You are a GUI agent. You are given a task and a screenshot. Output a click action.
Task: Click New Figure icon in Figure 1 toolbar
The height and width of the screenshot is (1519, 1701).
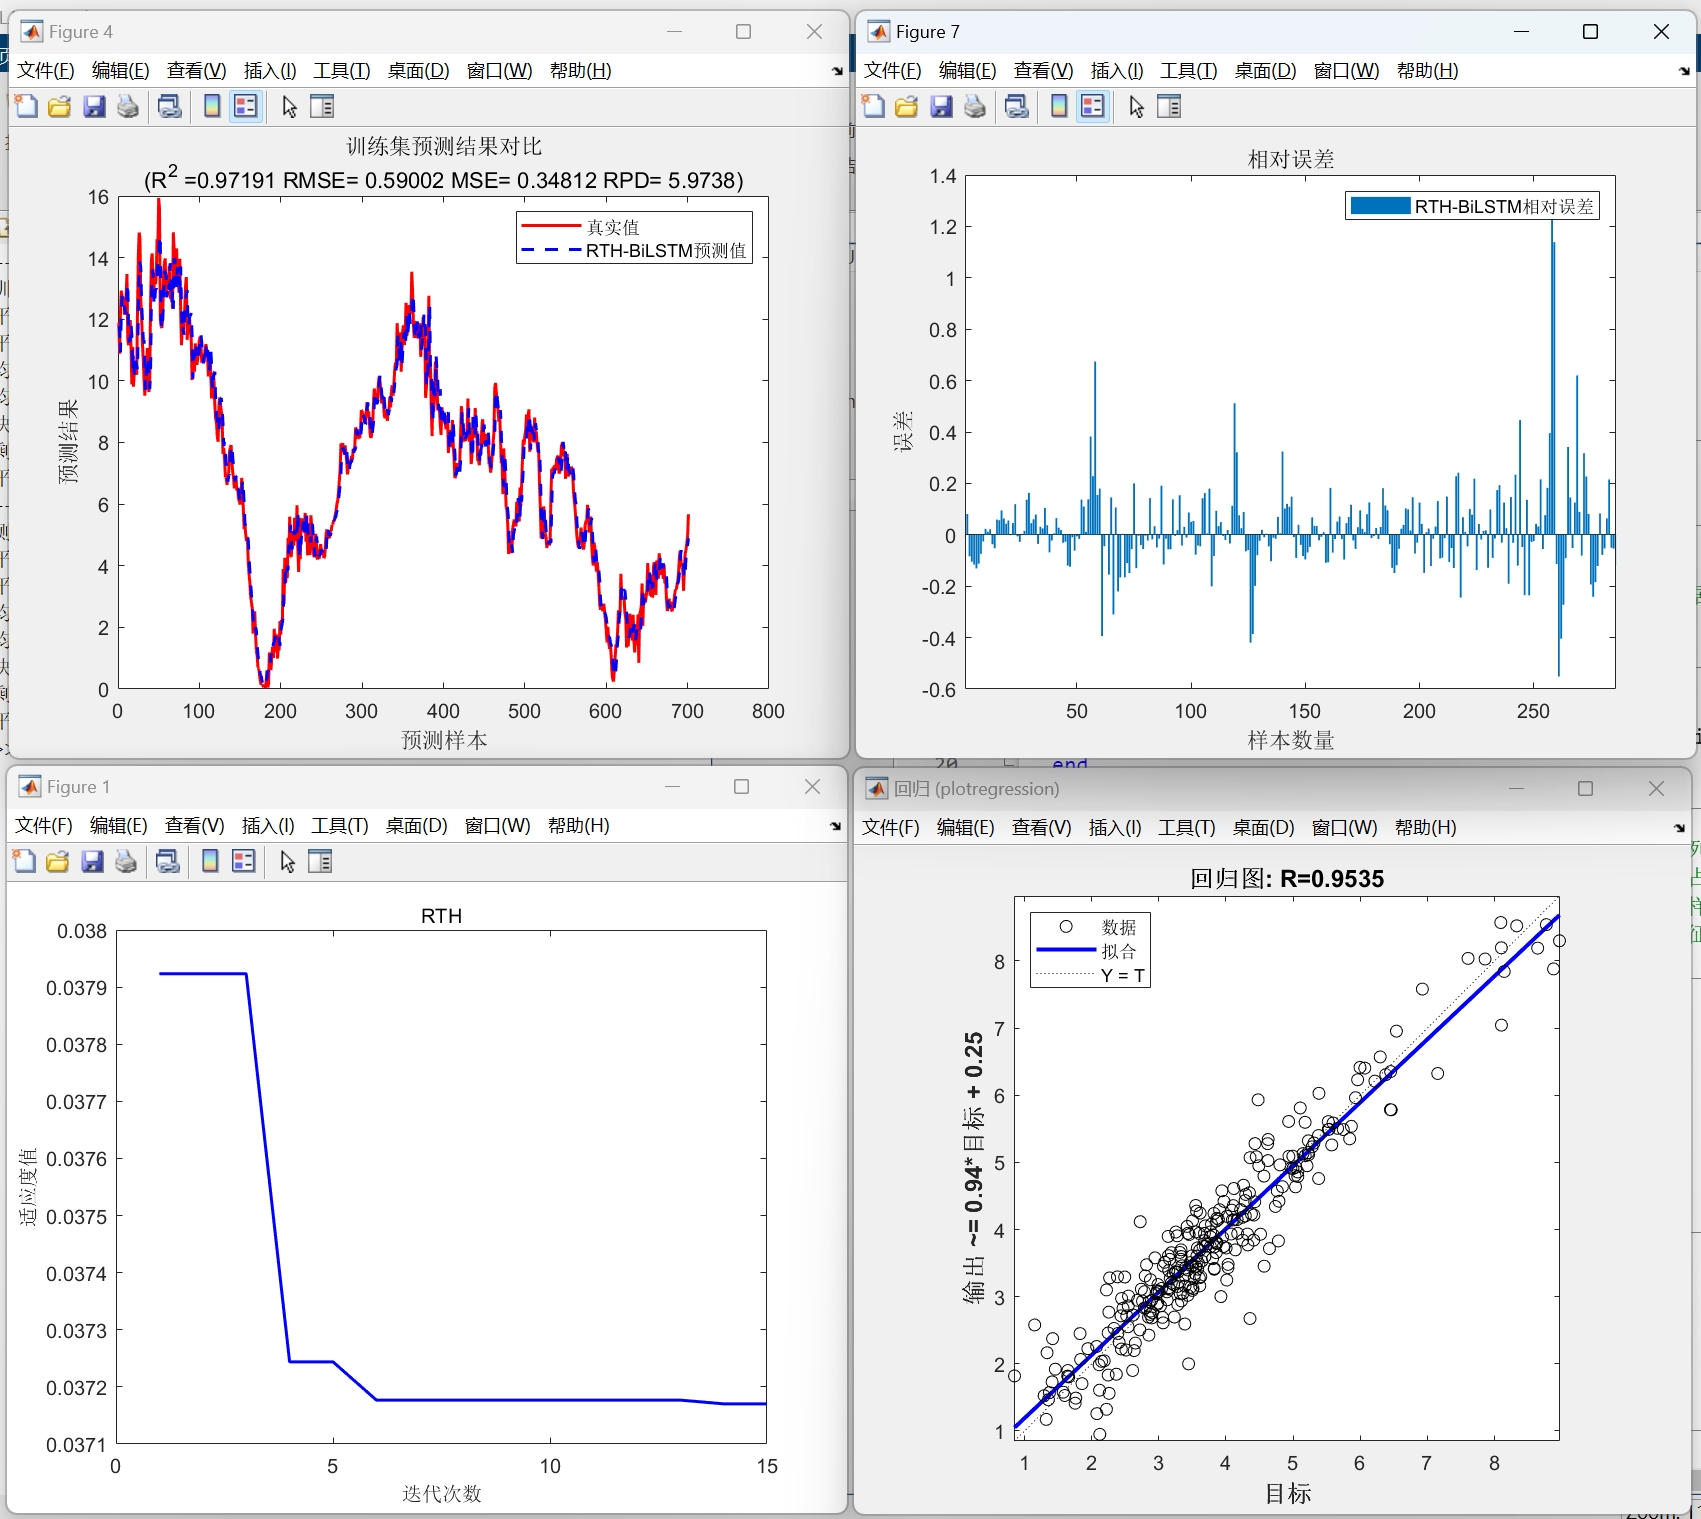(x=25, y=861)
